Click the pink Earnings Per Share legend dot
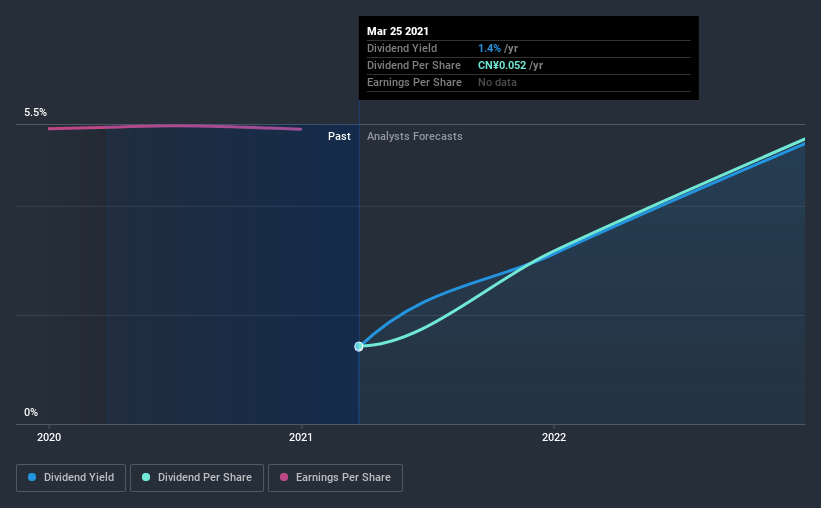Screen dimensions: 821x508 pyautogui.click(x=284, y=478)
